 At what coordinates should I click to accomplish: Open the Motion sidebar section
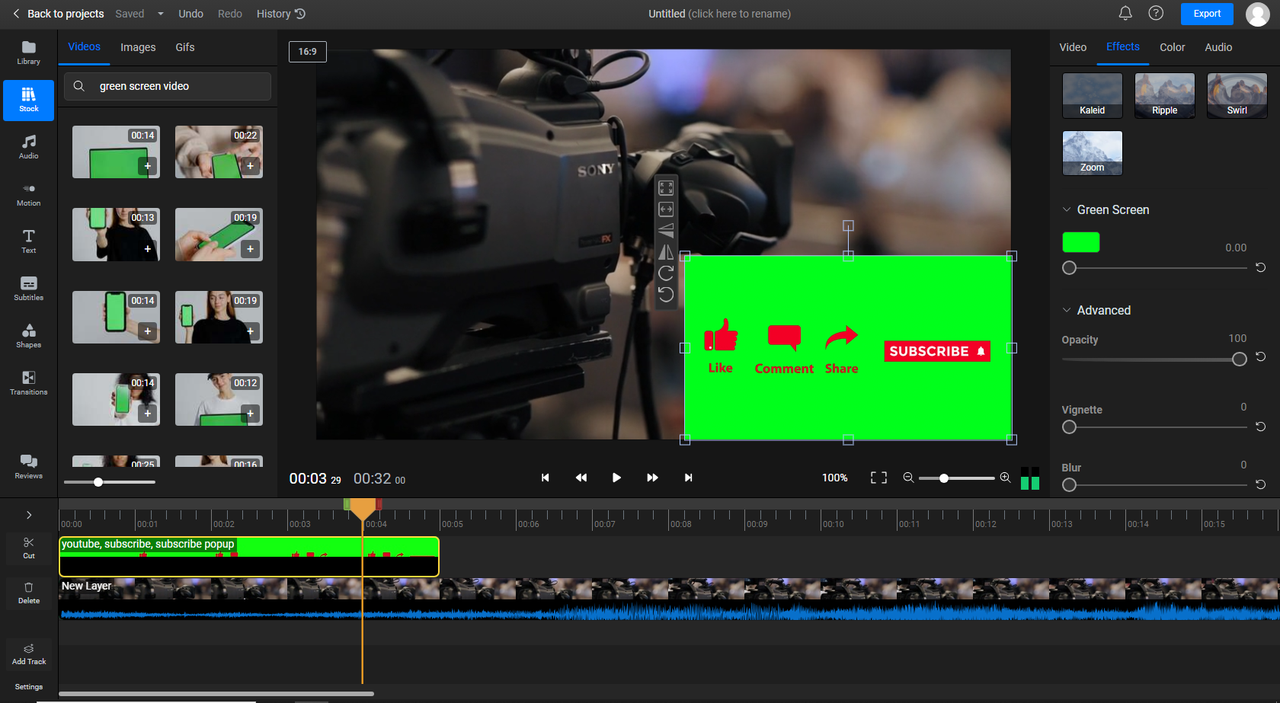pos(28,194)
